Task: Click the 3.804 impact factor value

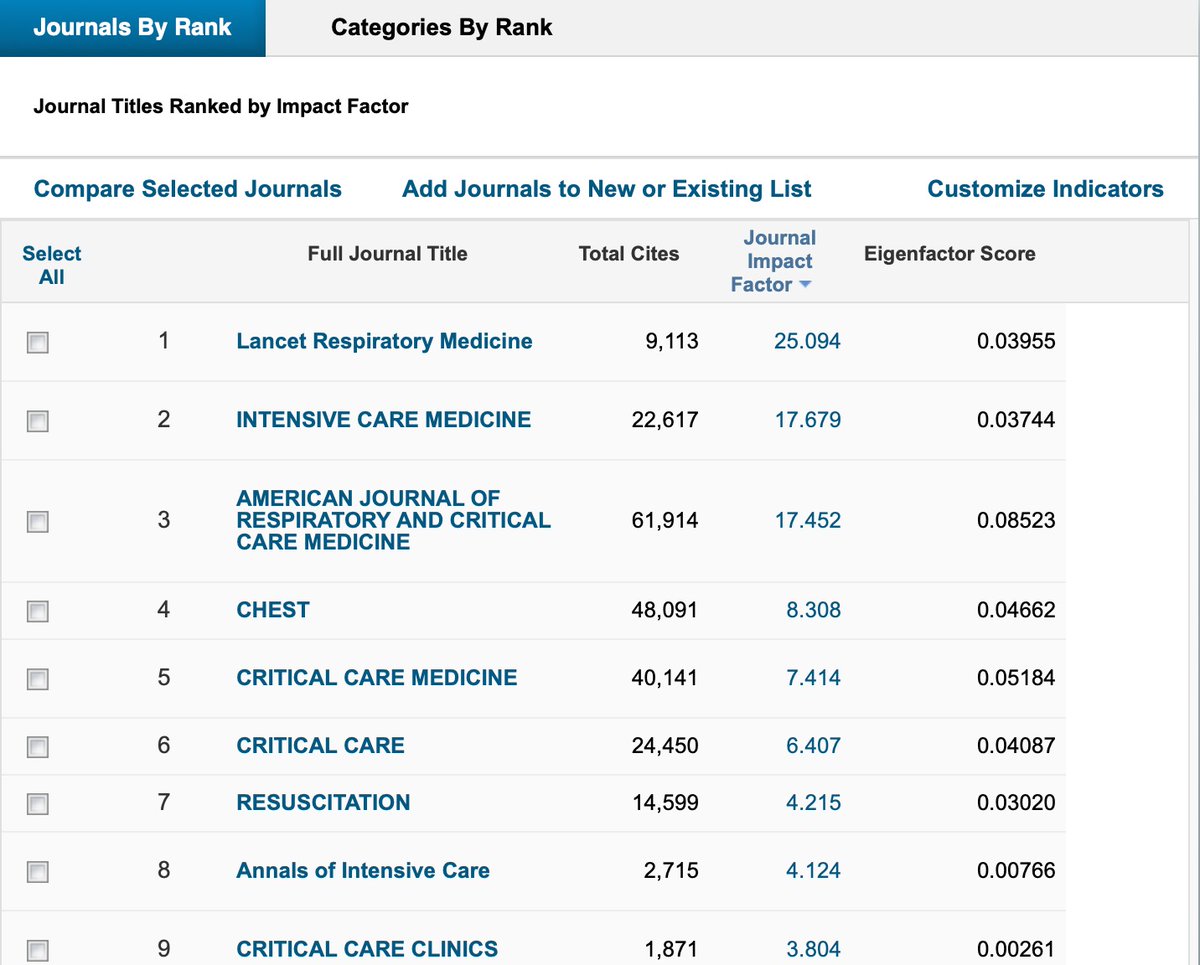Action: [813, 948]
